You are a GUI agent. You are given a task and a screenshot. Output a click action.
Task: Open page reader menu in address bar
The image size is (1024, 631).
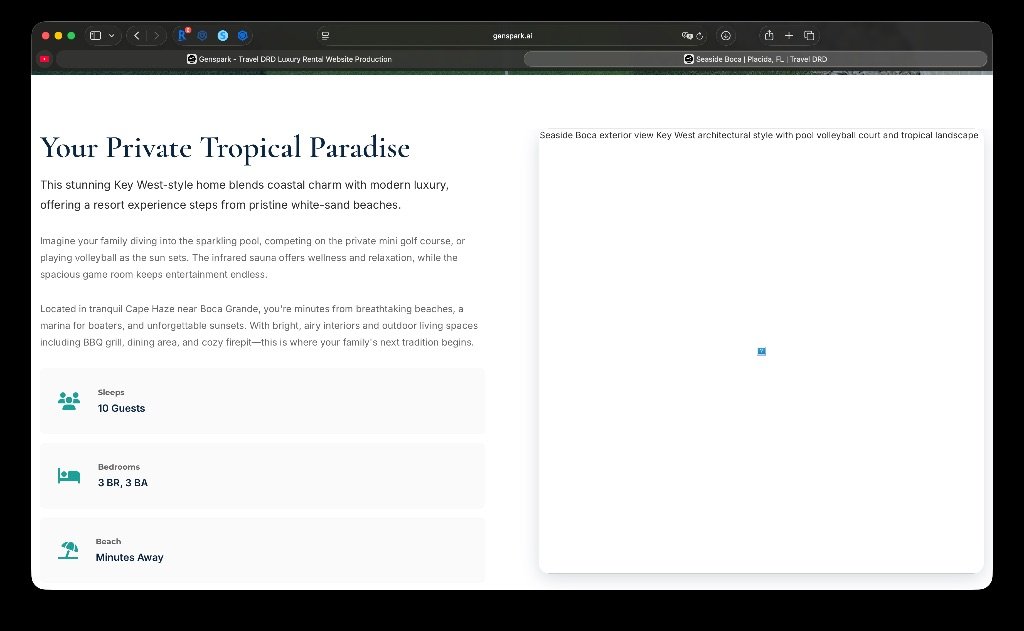pos(325,35)
